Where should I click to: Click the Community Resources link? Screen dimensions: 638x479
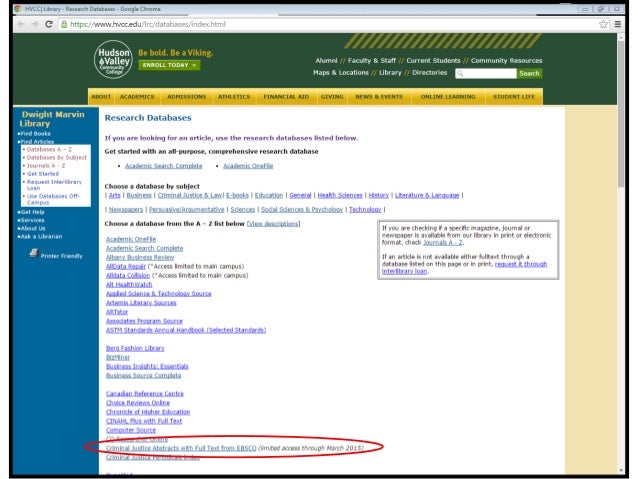(x=507, y=61)
